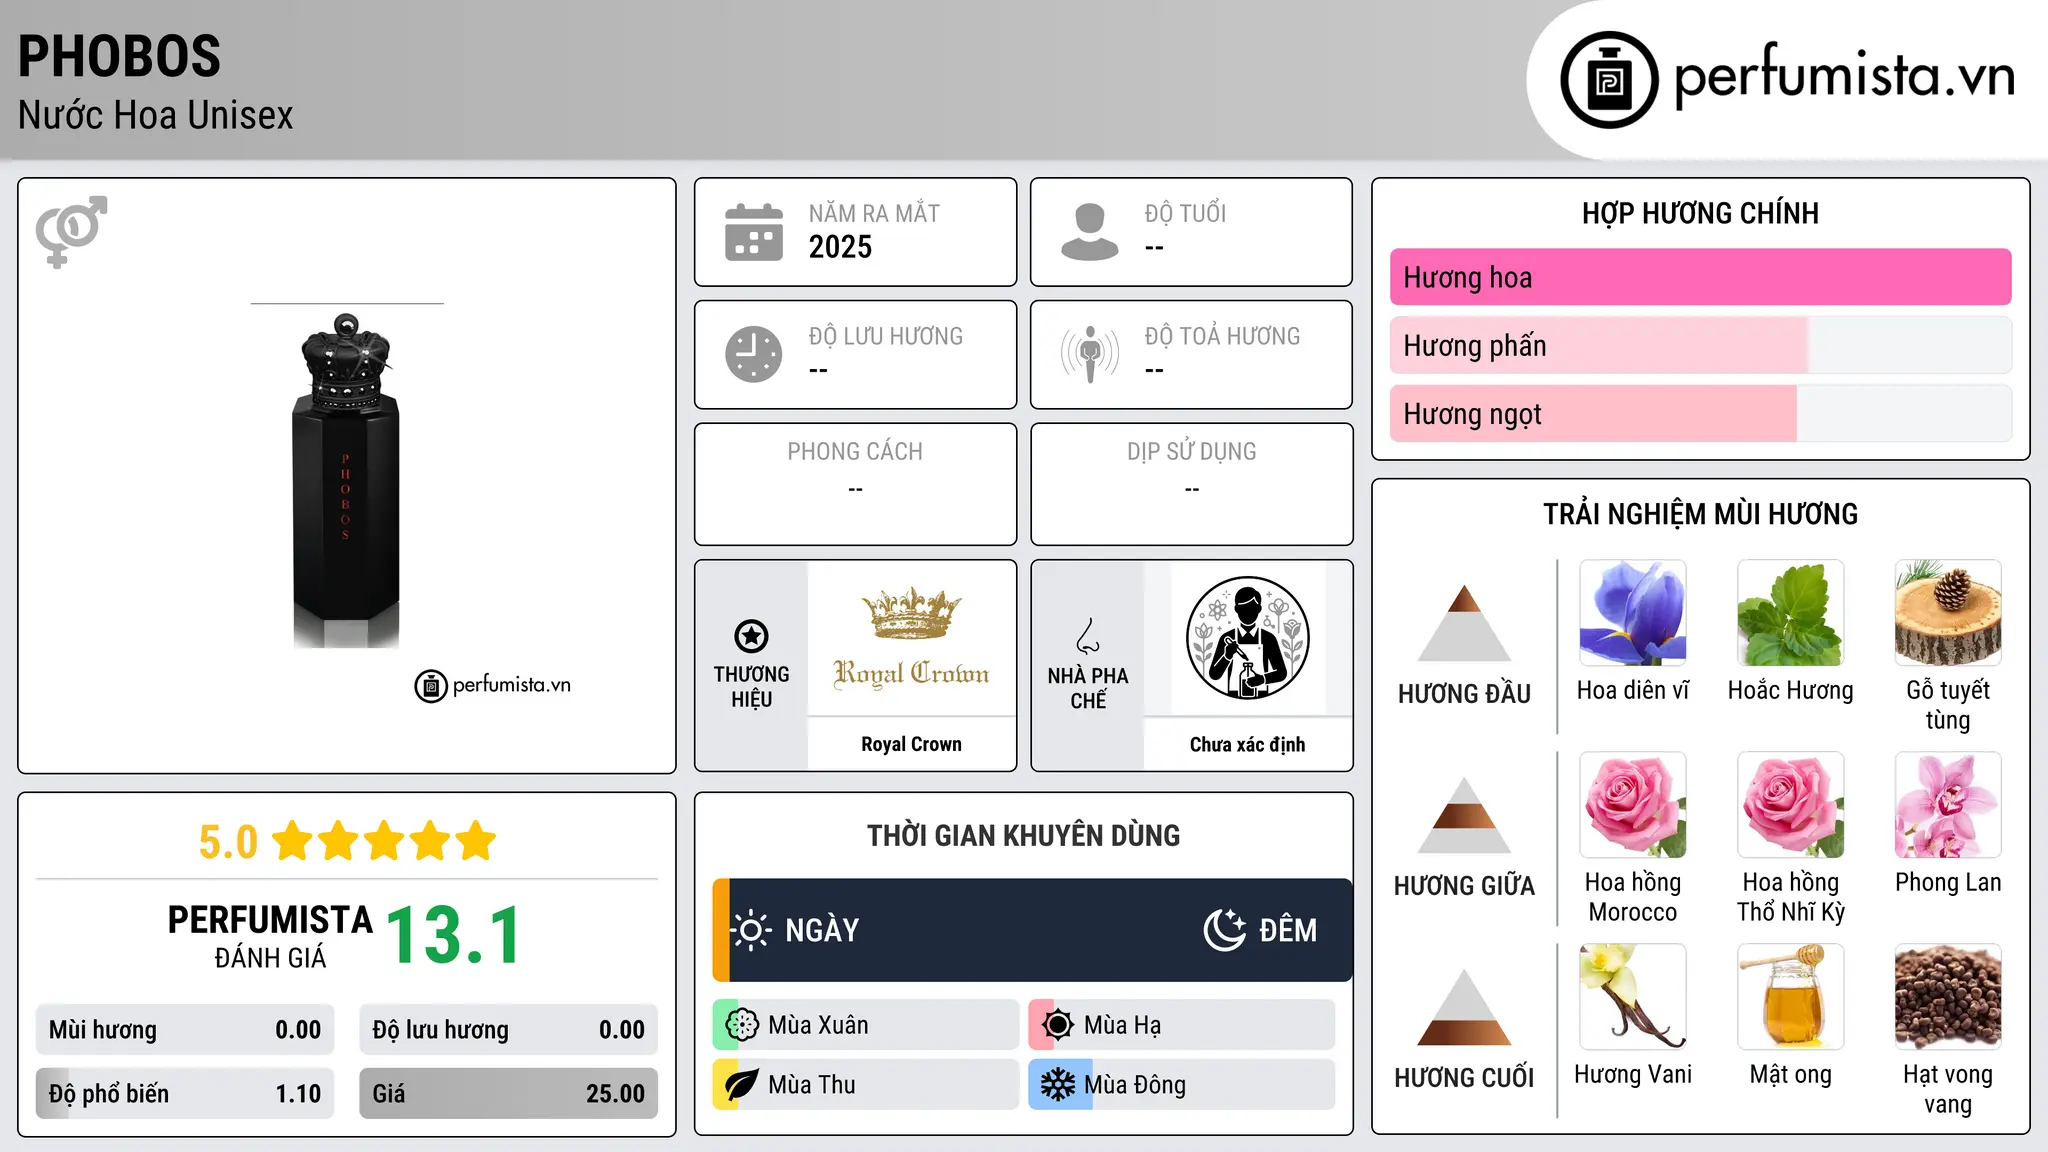The height and width of the screenshot is (1152, 2048).
Task: Click the Gỗ tuyết tùng cedarwood image
Action: point(1948,613)
